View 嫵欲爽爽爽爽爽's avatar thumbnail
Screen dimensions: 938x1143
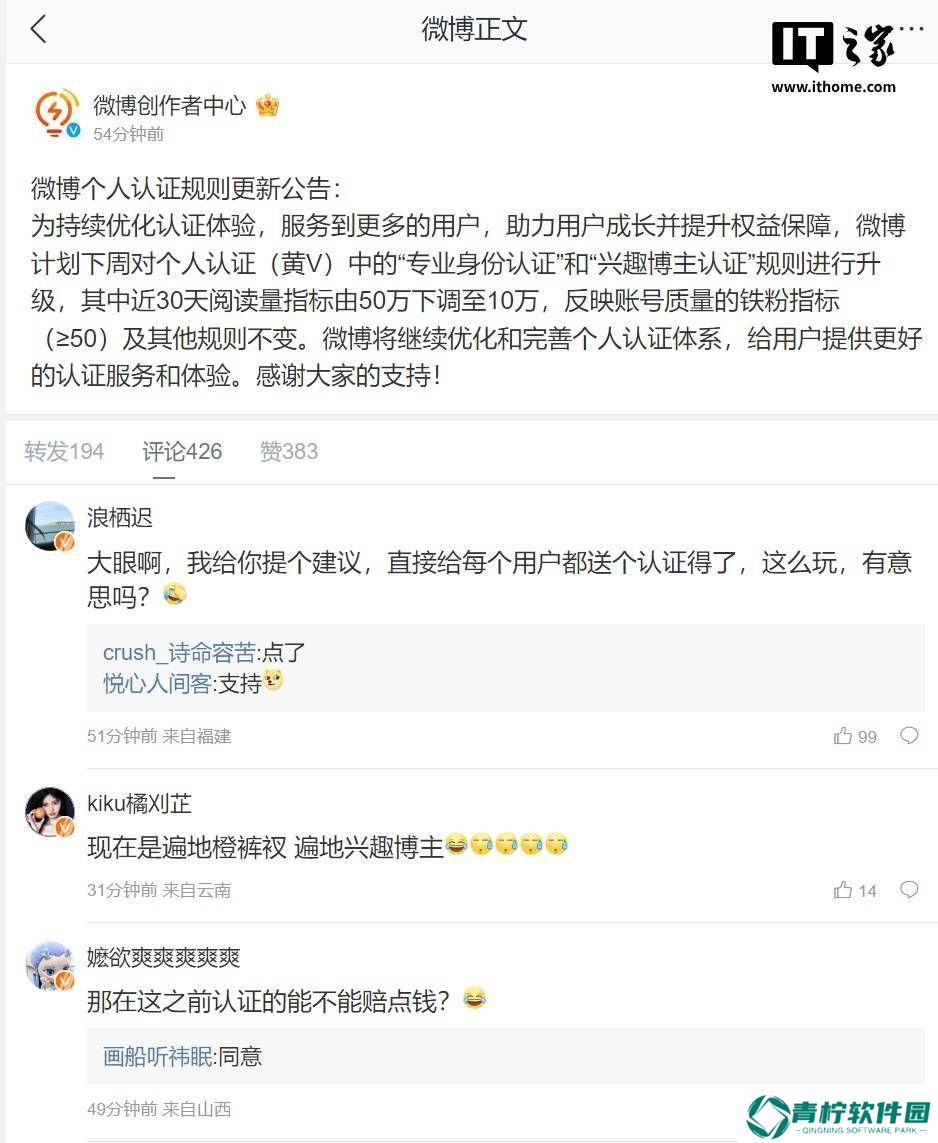pyautogui.click(x=50, y=965)
